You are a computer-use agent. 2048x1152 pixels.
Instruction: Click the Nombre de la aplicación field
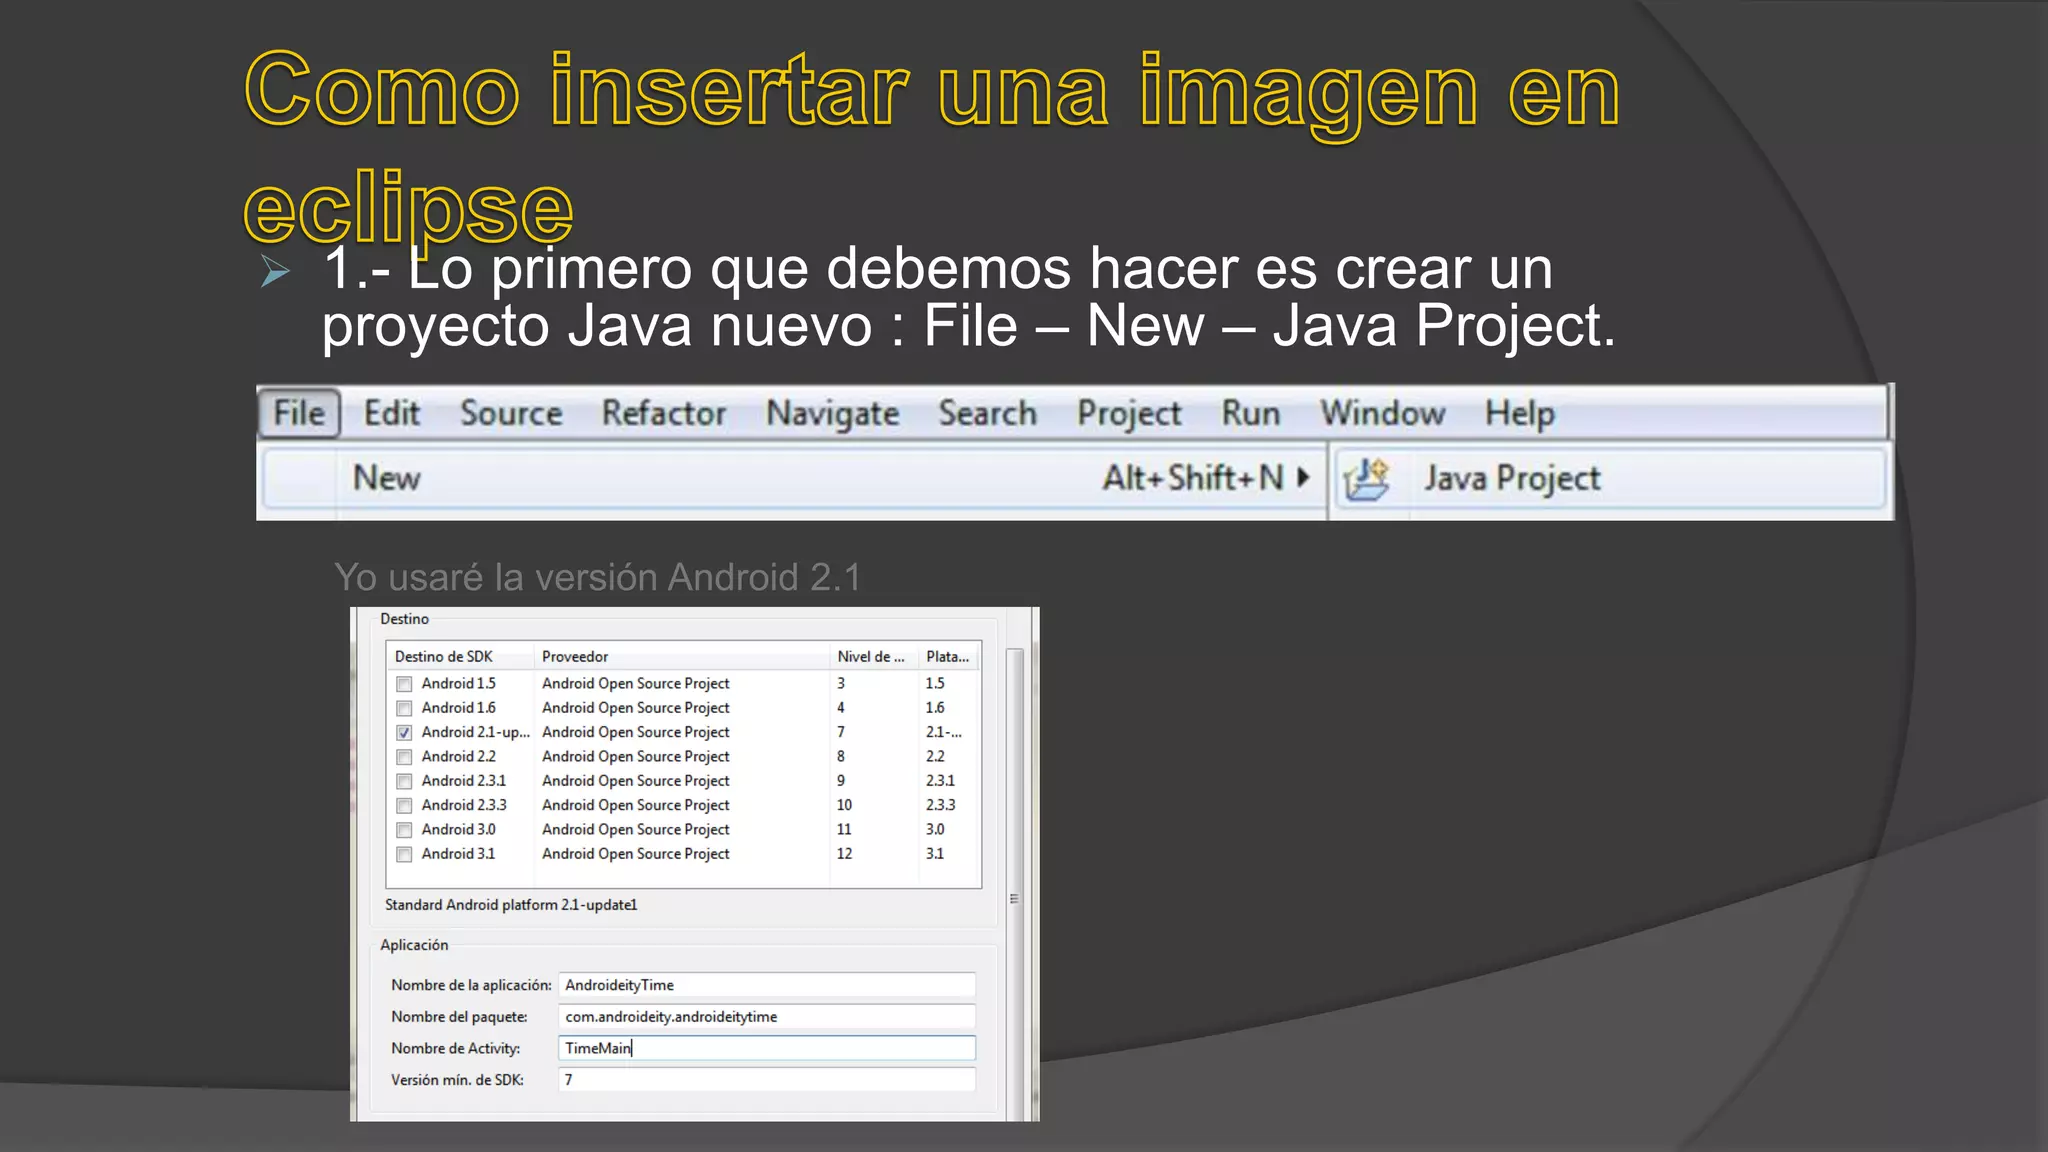pyautogui.click(x=767, y=985)
